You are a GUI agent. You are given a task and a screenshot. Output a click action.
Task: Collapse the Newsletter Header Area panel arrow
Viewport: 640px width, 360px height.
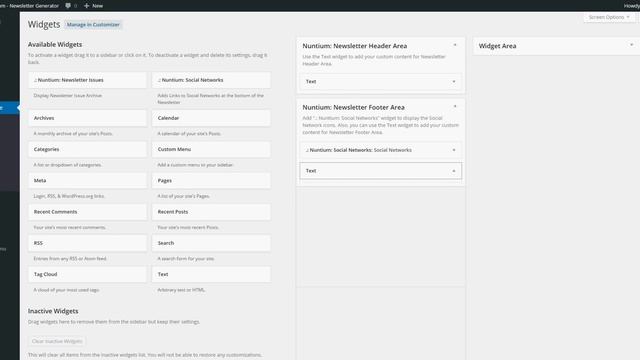(455, 45)
